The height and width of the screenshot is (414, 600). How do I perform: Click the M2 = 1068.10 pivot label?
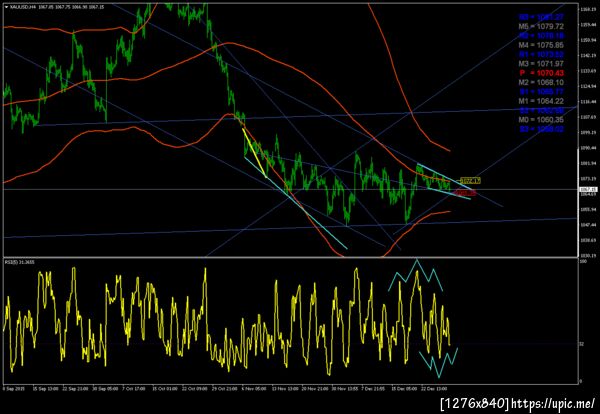pyautogui.click(x=541, y=82)
